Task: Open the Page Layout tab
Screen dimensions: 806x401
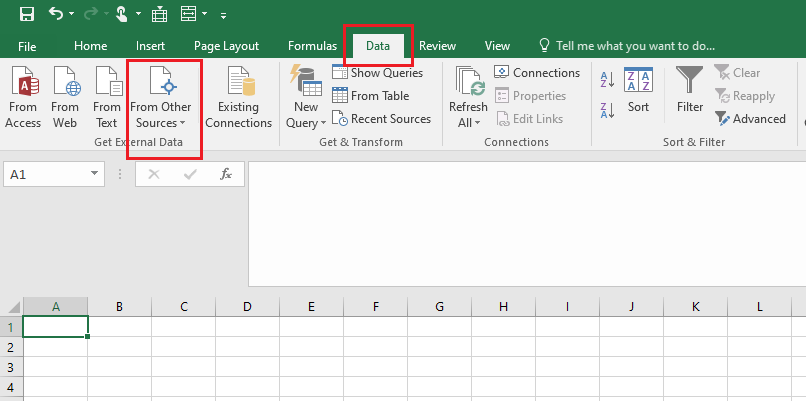Action: click(226, 46)
